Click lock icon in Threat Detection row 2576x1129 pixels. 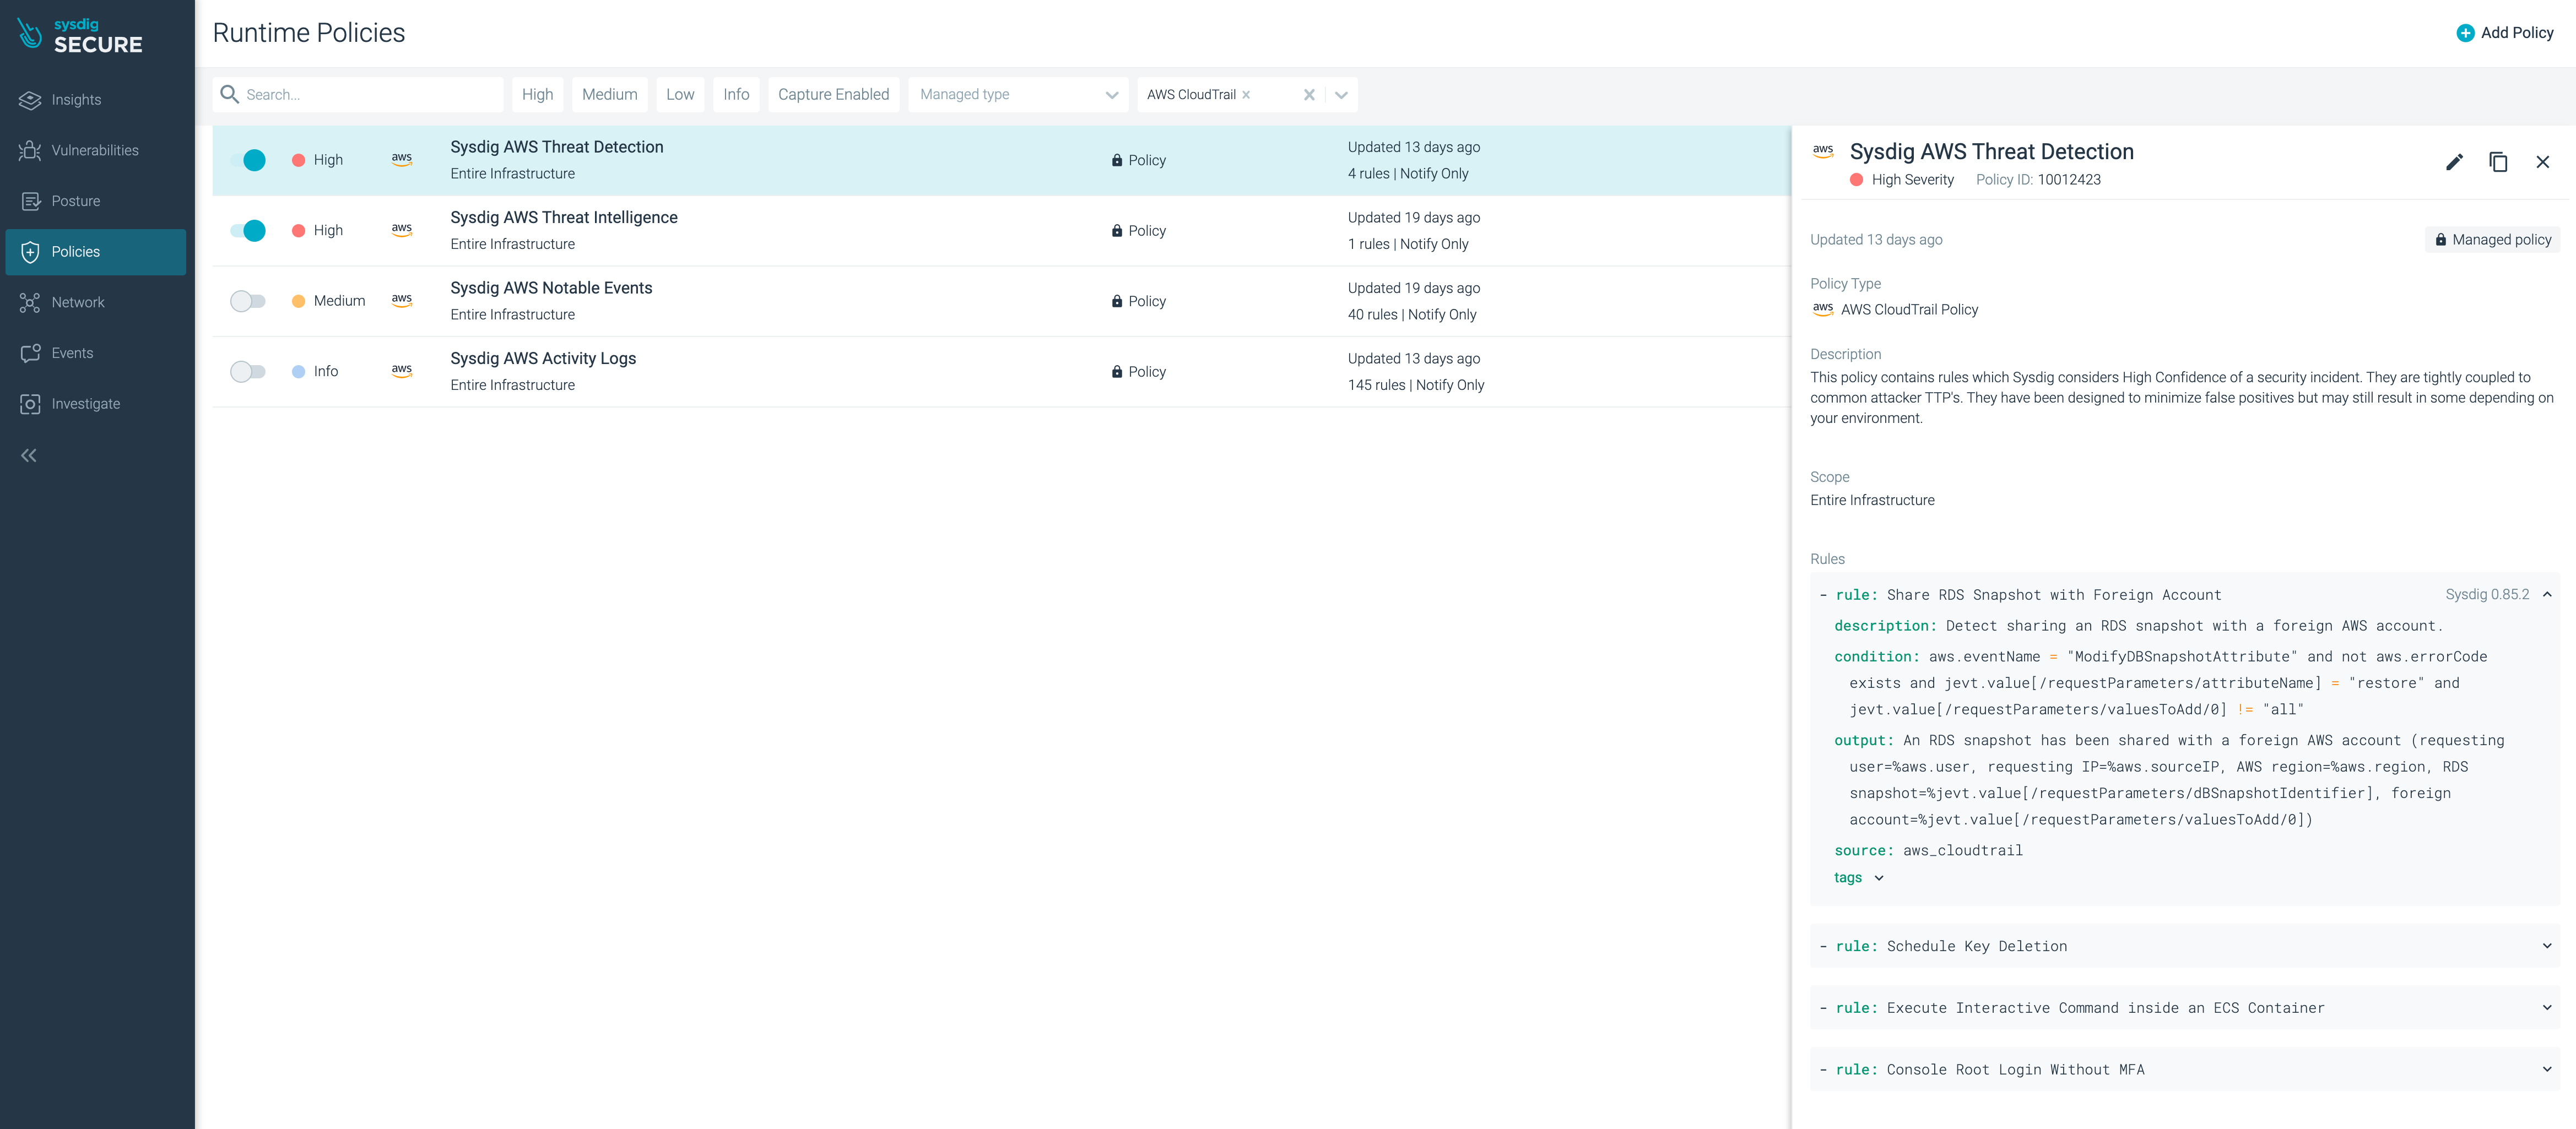click(1116, 160)
